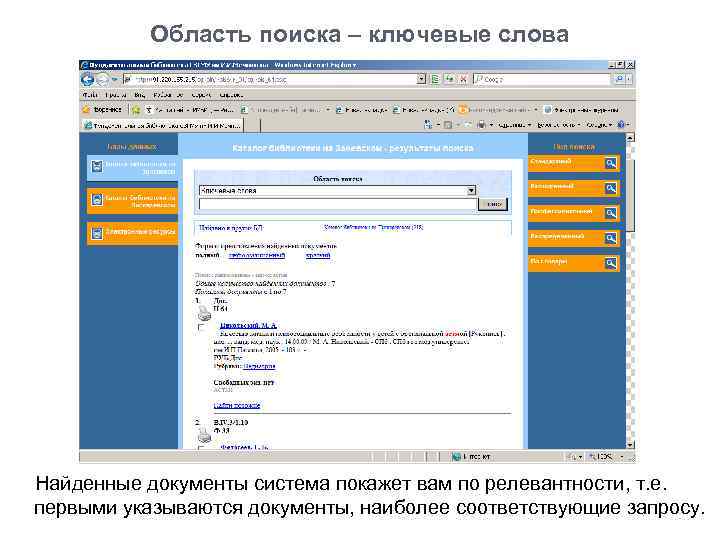Image resolution: width=720 pixels, height=540 pixels.
Task: Click the browser Forward arrow button
Action: (102, 80)
